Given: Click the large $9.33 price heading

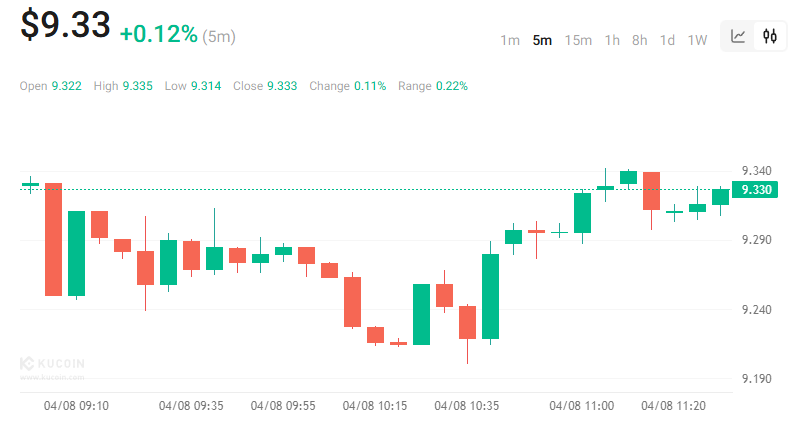Looking at the screenshot, I should [66, 26].
